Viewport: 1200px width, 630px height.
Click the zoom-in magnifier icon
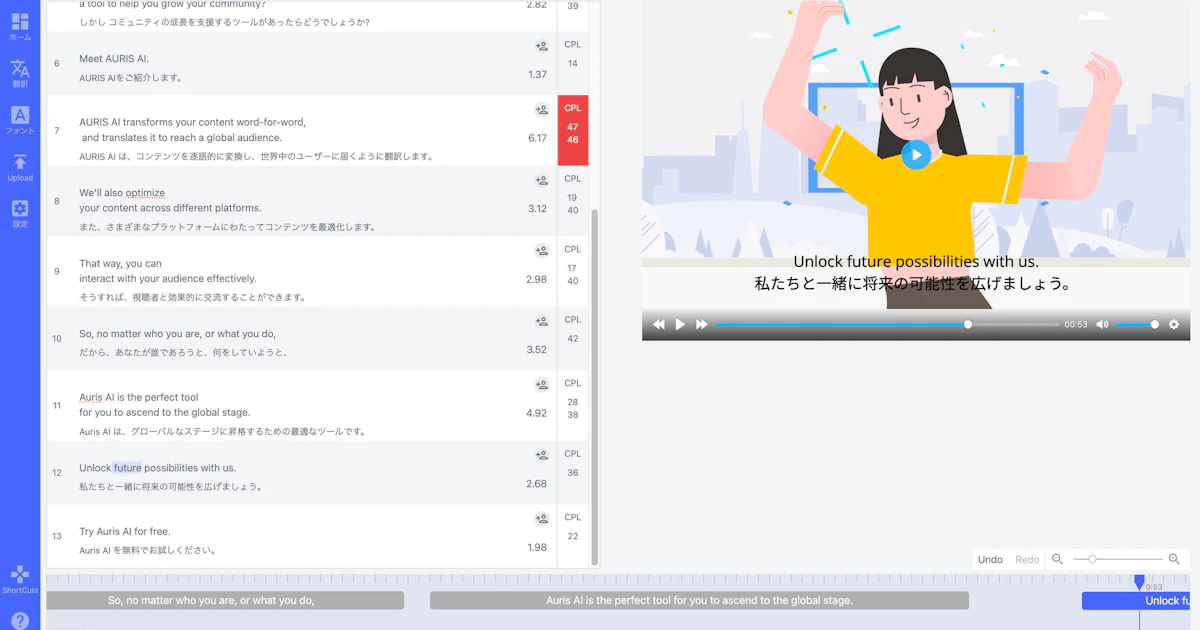pos(1174,559)
